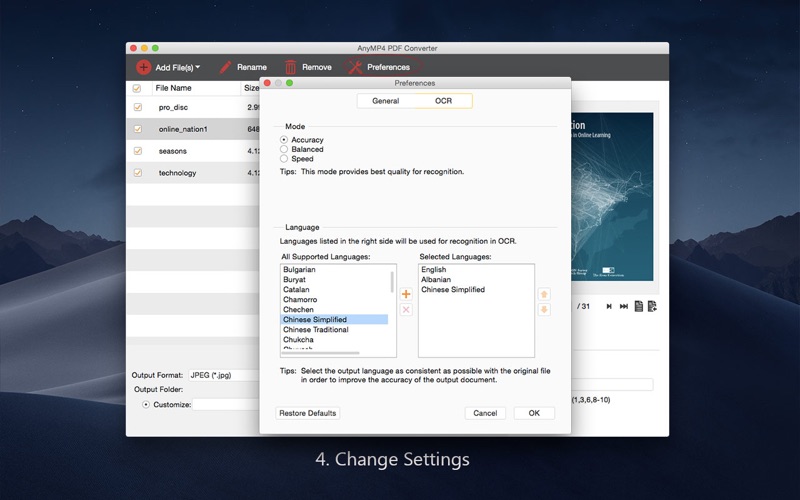
Task: Click the Customize output folder path field
Action: (x=226, y=404)
